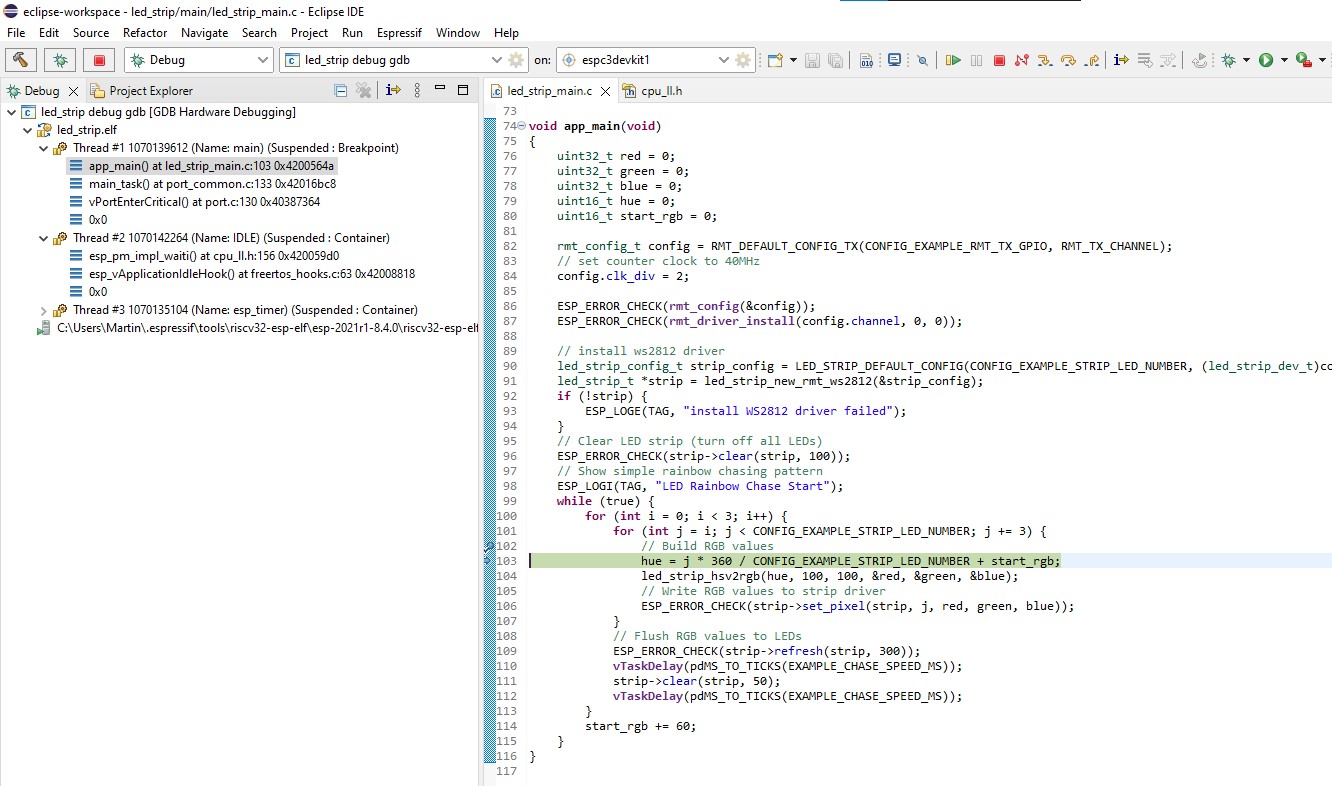Open the Refactor menu
This screenshot has width=1332, height=786.
click(x=145, y=33)
